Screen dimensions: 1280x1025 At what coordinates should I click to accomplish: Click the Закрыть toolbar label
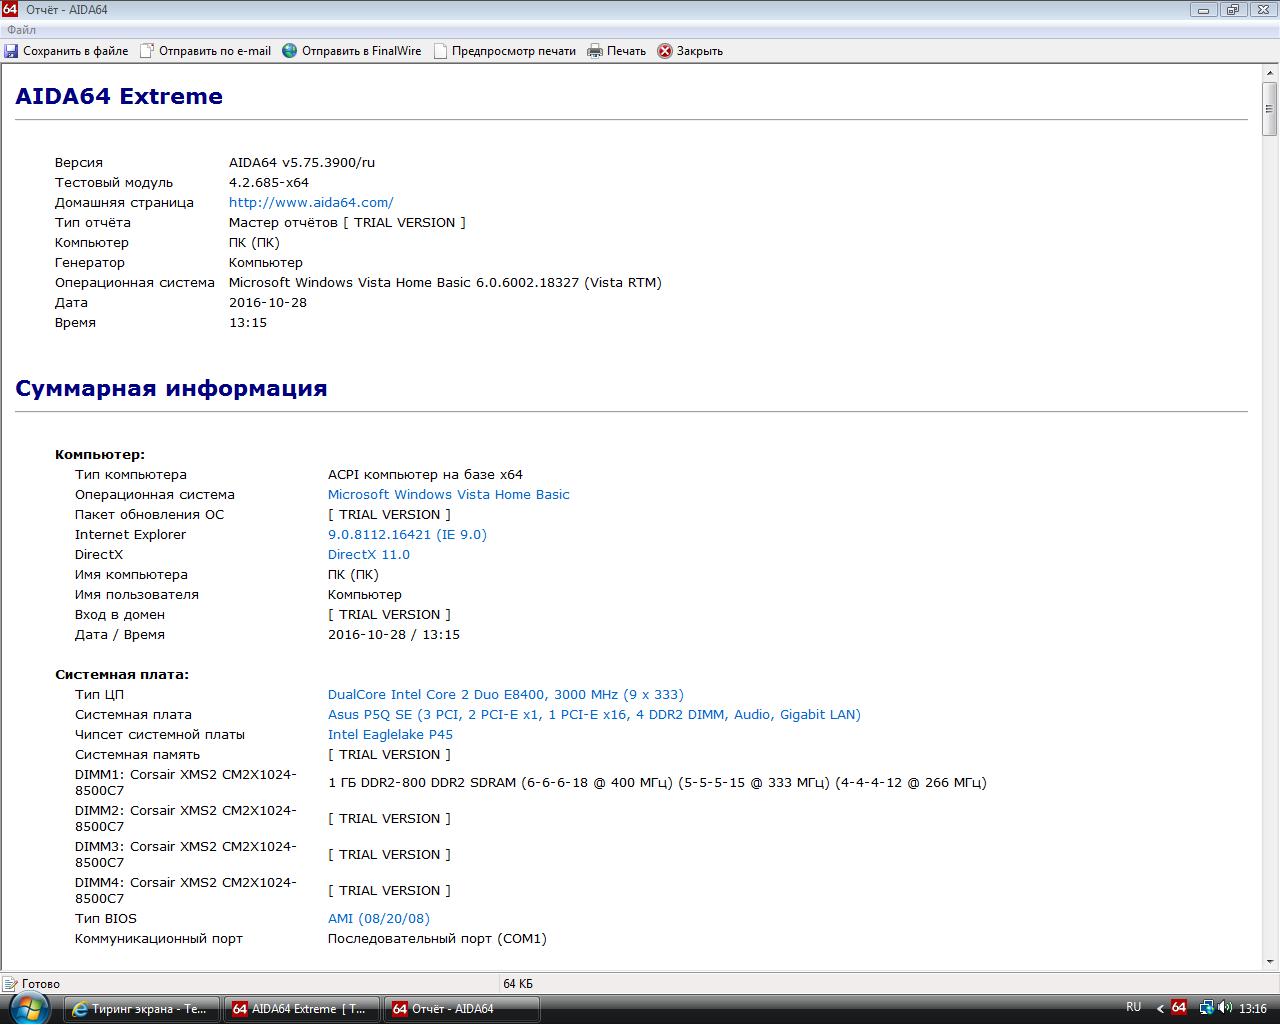[700, 51]
